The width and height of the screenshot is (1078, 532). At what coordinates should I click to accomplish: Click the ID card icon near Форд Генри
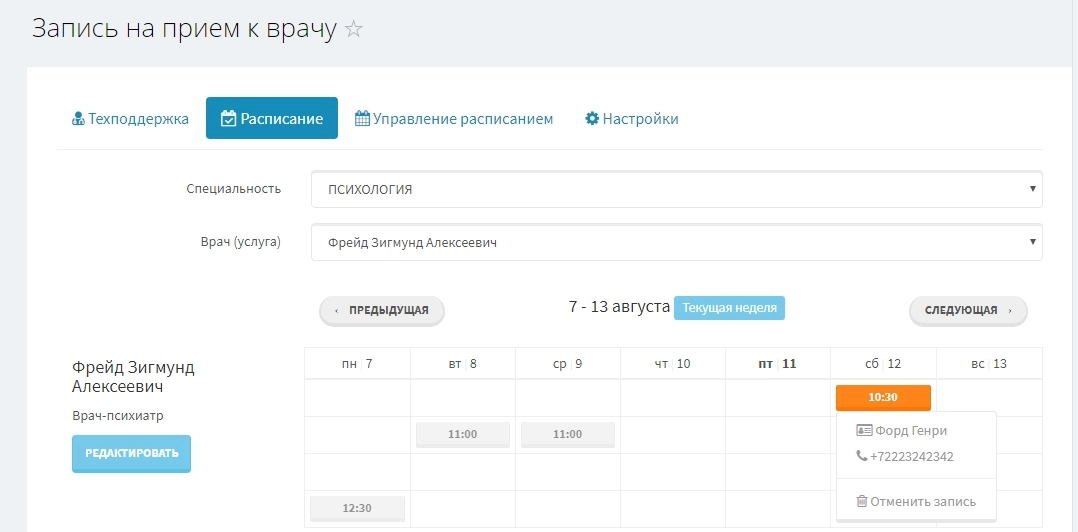point(864,431)
